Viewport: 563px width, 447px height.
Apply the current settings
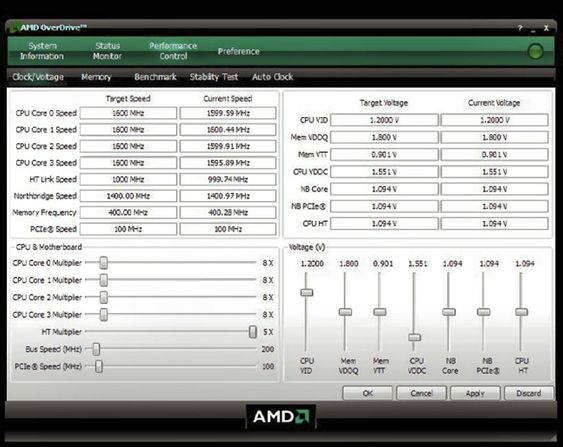(475, 393)
